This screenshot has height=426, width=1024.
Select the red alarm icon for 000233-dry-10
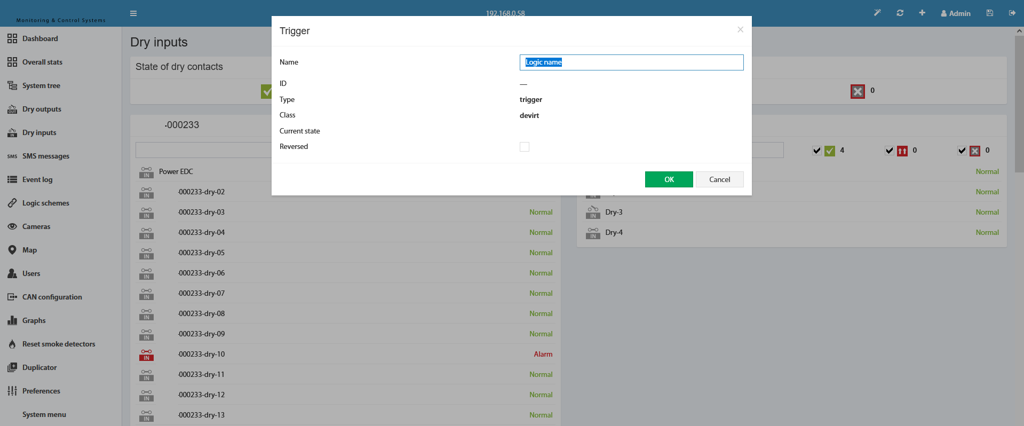[x=146, y=354]
